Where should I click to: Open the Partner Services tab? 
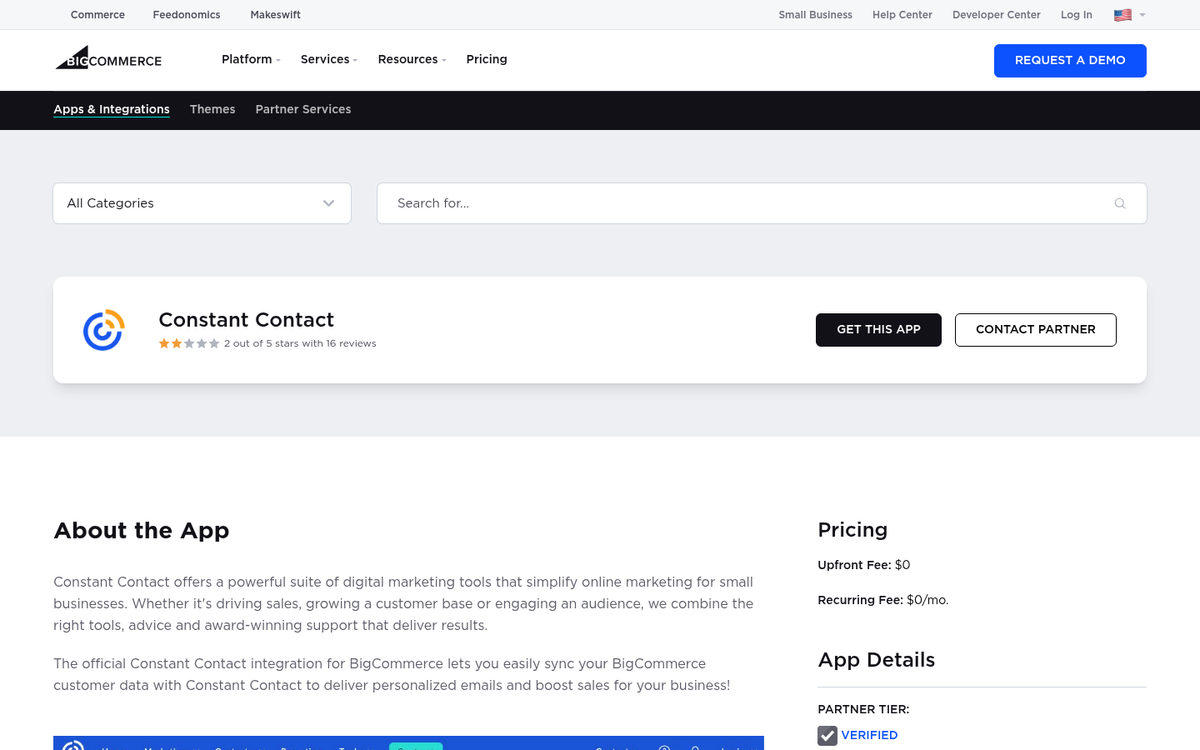point(303,109)
